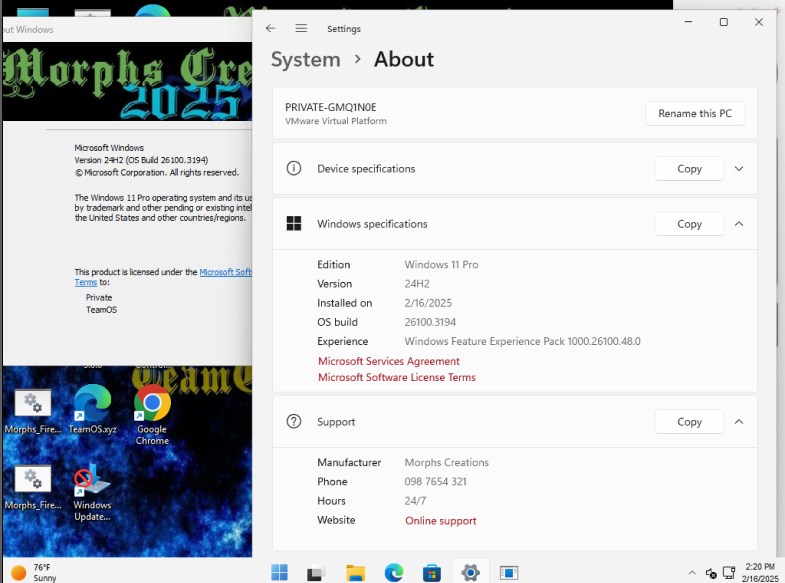Click the Hours value 24/7
This screenshot has width=785, height=583.
415,500
